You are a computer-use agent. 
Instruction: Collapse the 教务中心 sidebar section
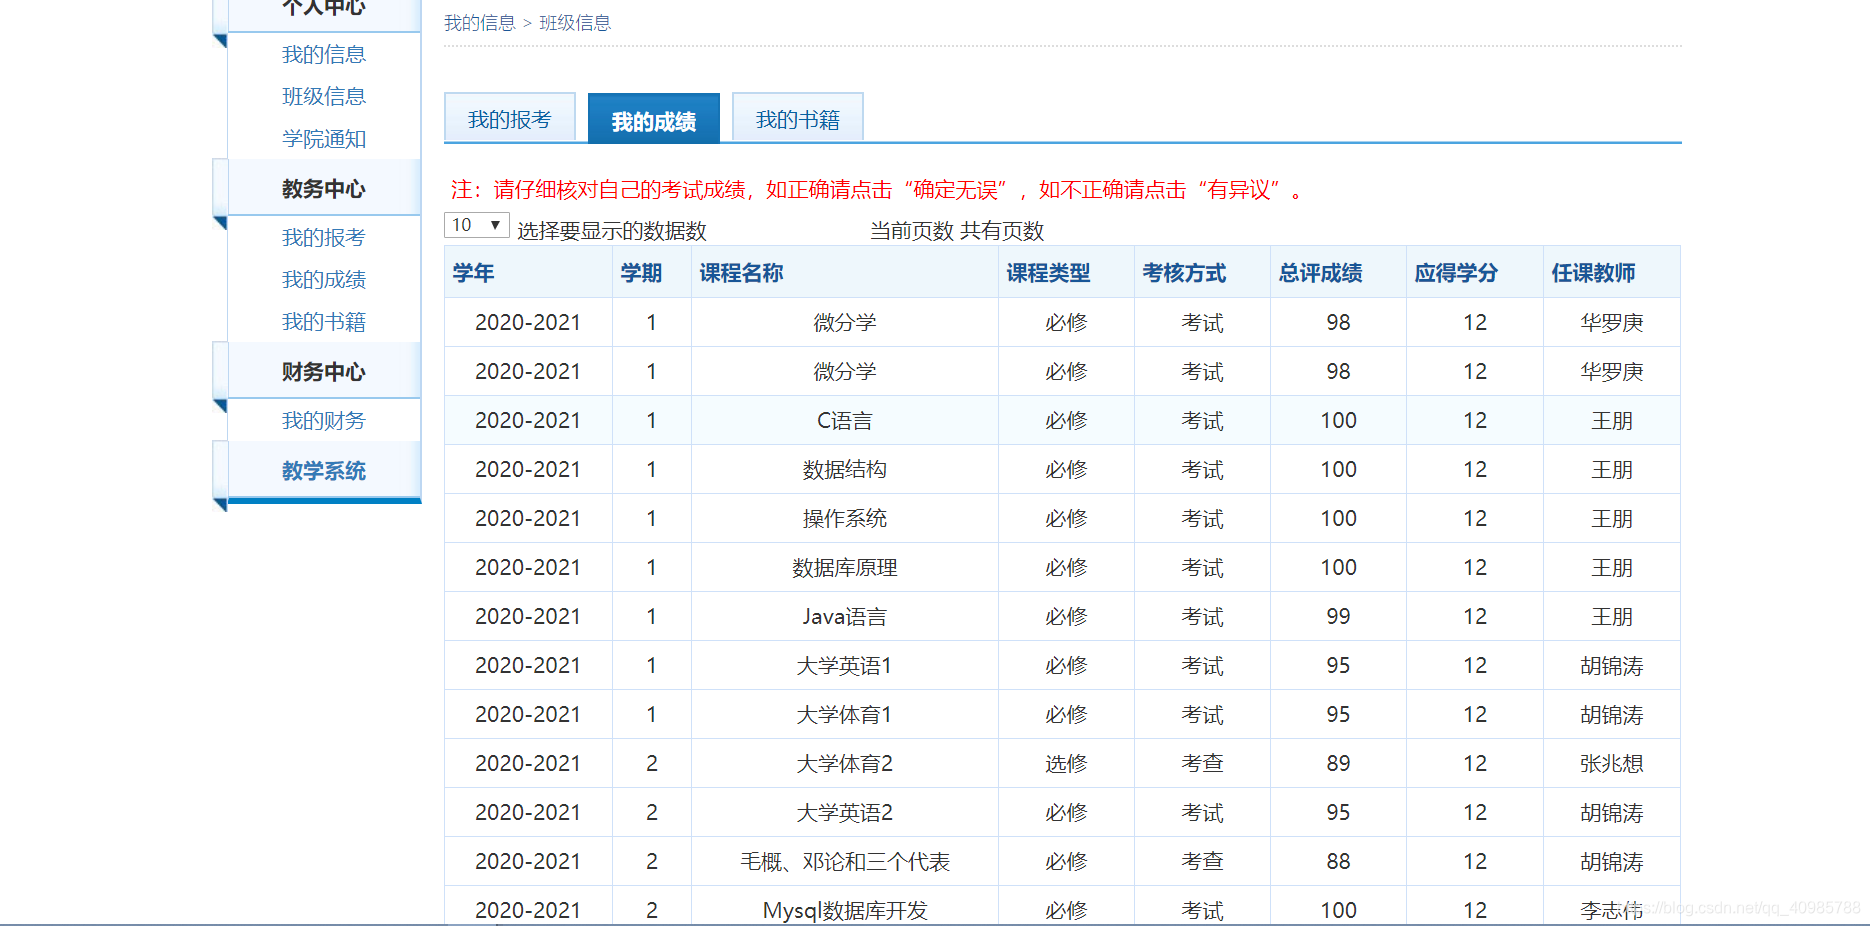tap(324, 188)
